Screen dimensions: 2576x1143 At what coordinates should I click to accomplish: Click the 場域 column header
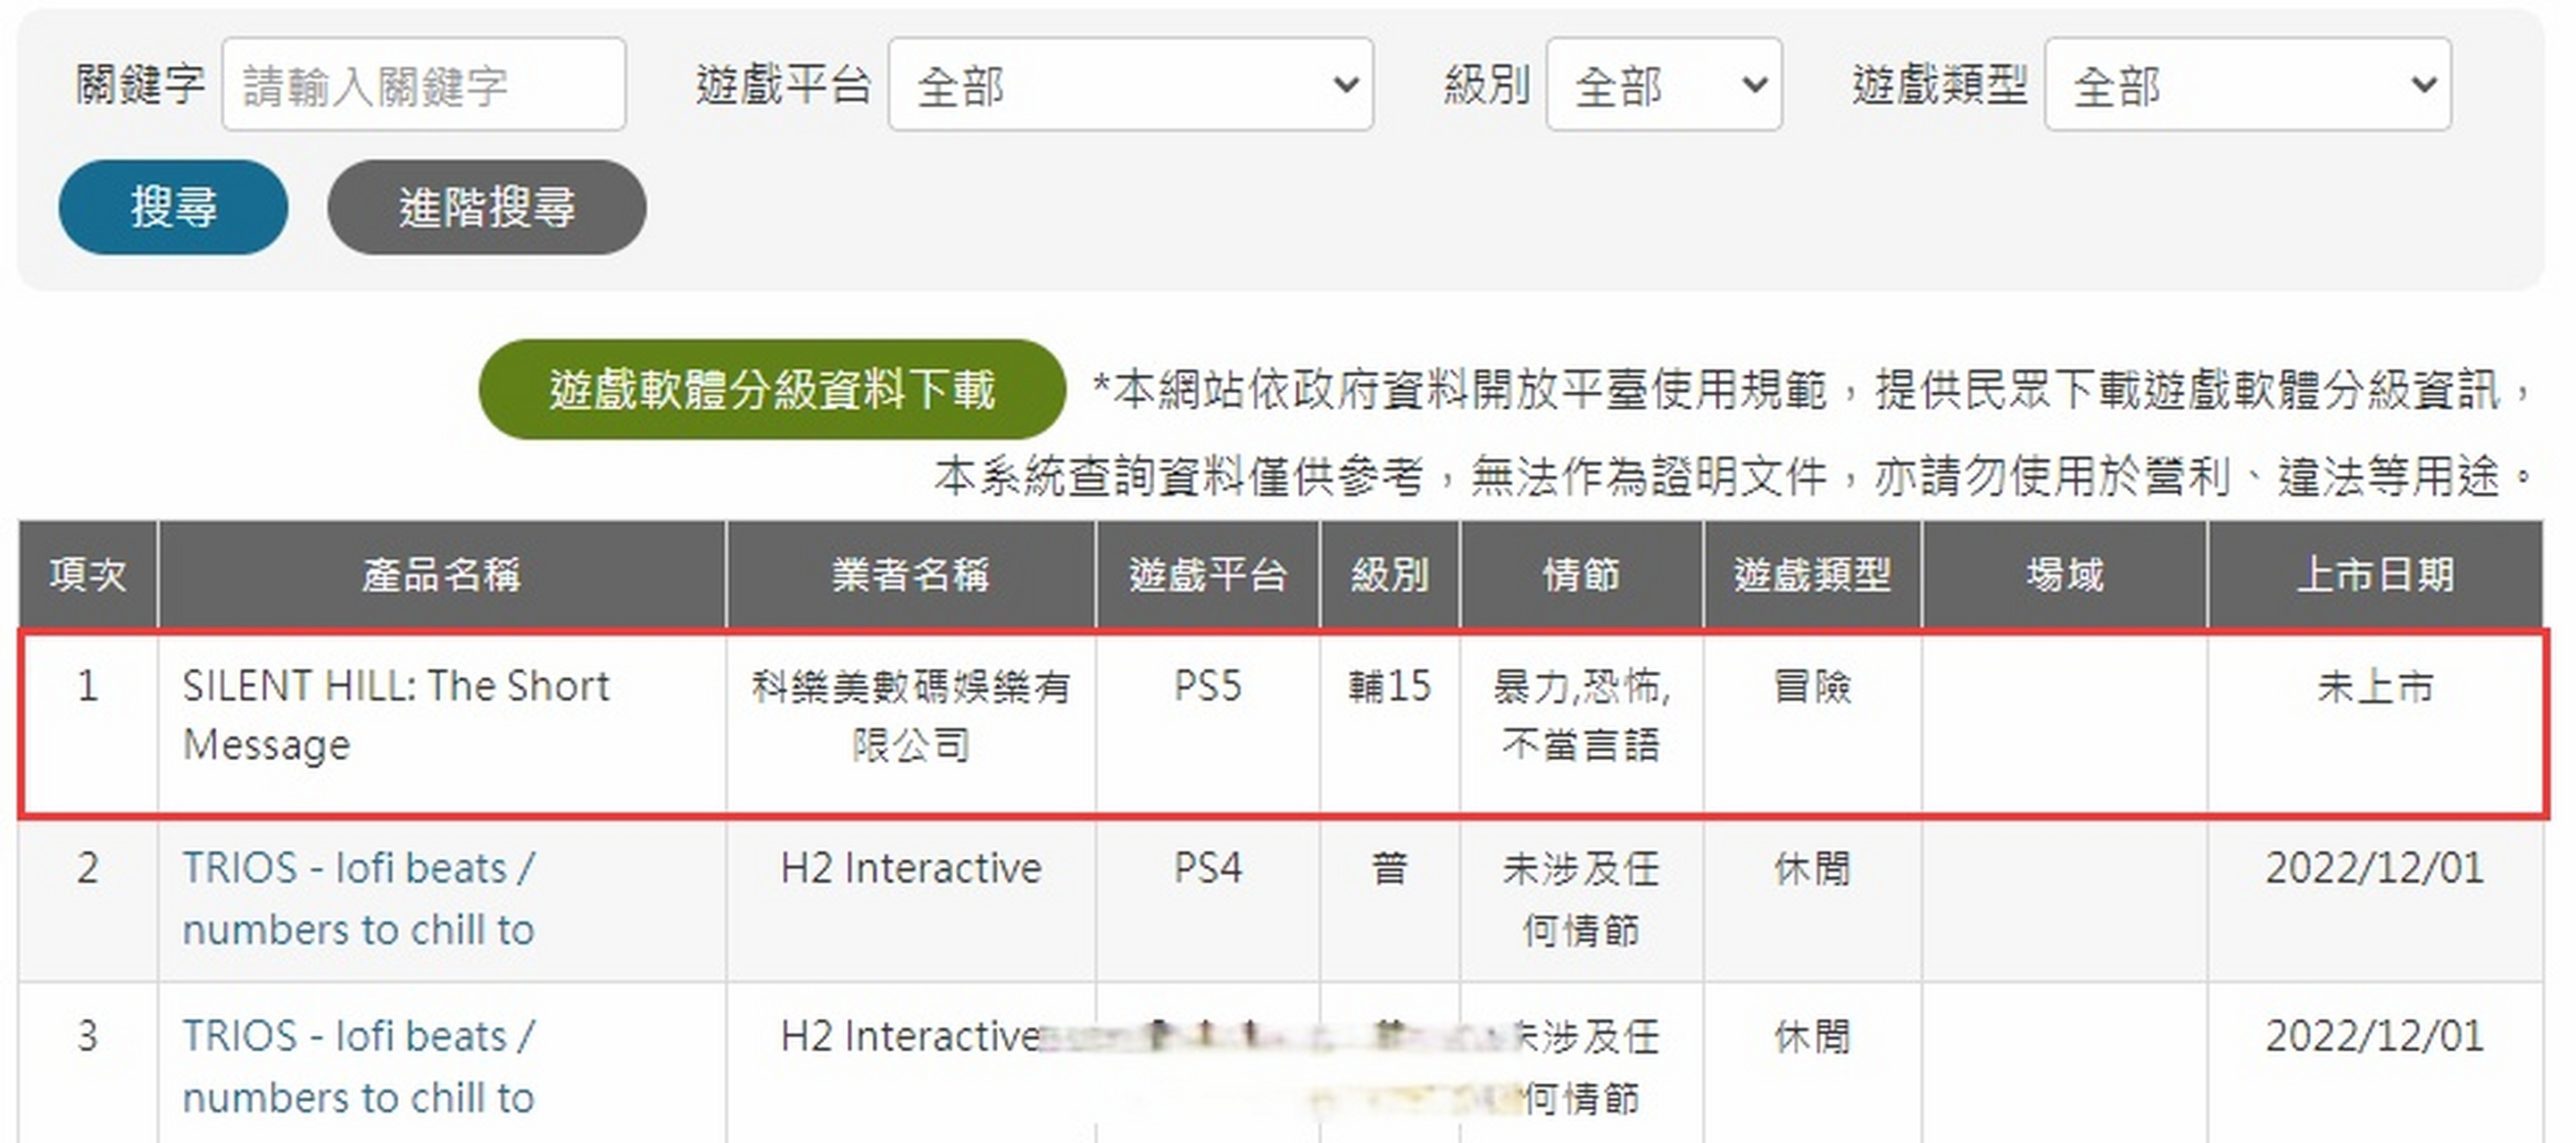pos(2064,575)
